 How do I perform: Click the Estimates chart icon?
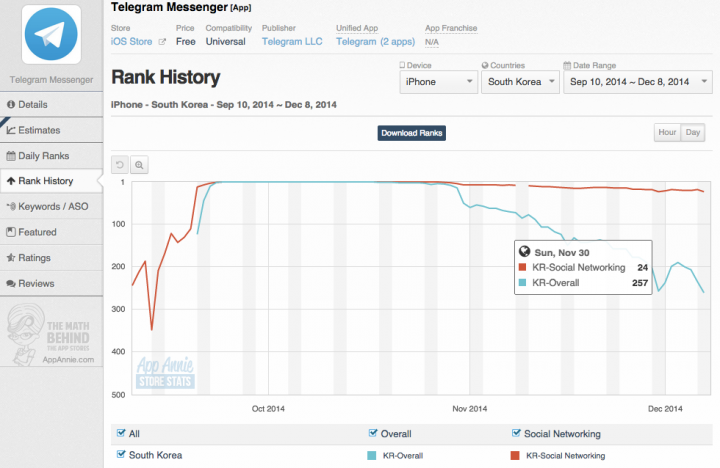[x=11, y=130]
